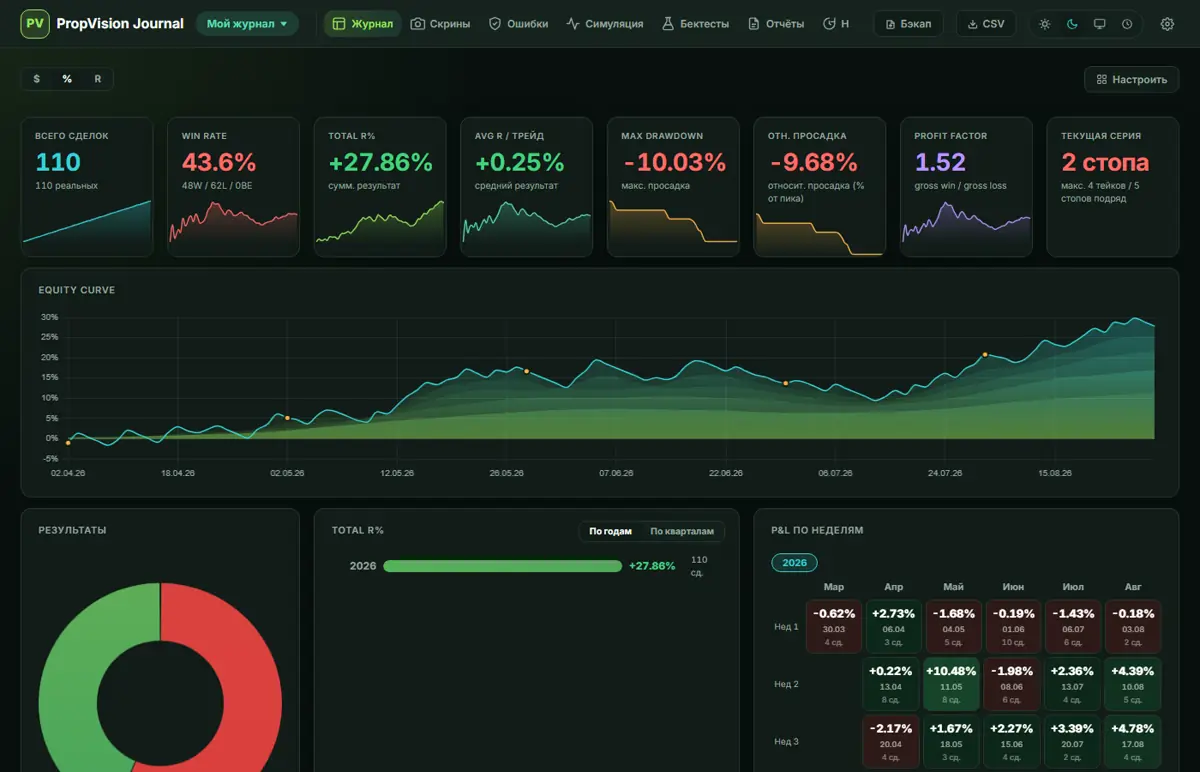Click the red segment of the donut chart
Screen dimensions: 1200x772
coord(250,690)
